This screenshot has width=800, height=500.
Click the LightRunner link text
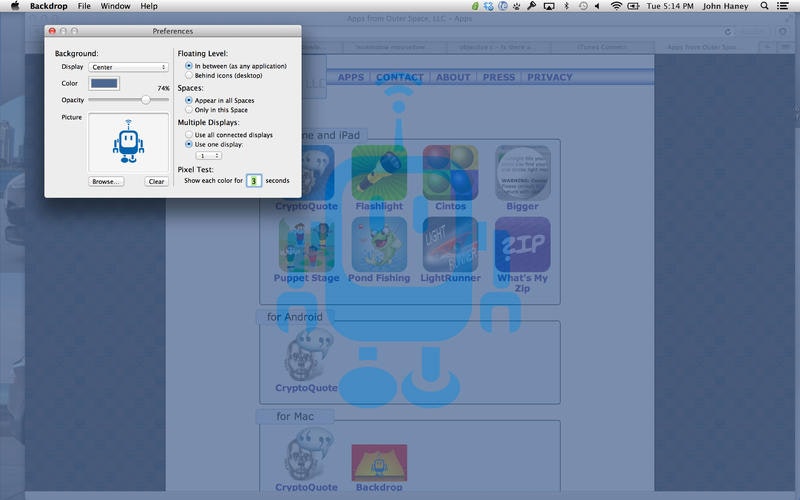[x=451, y=278]
